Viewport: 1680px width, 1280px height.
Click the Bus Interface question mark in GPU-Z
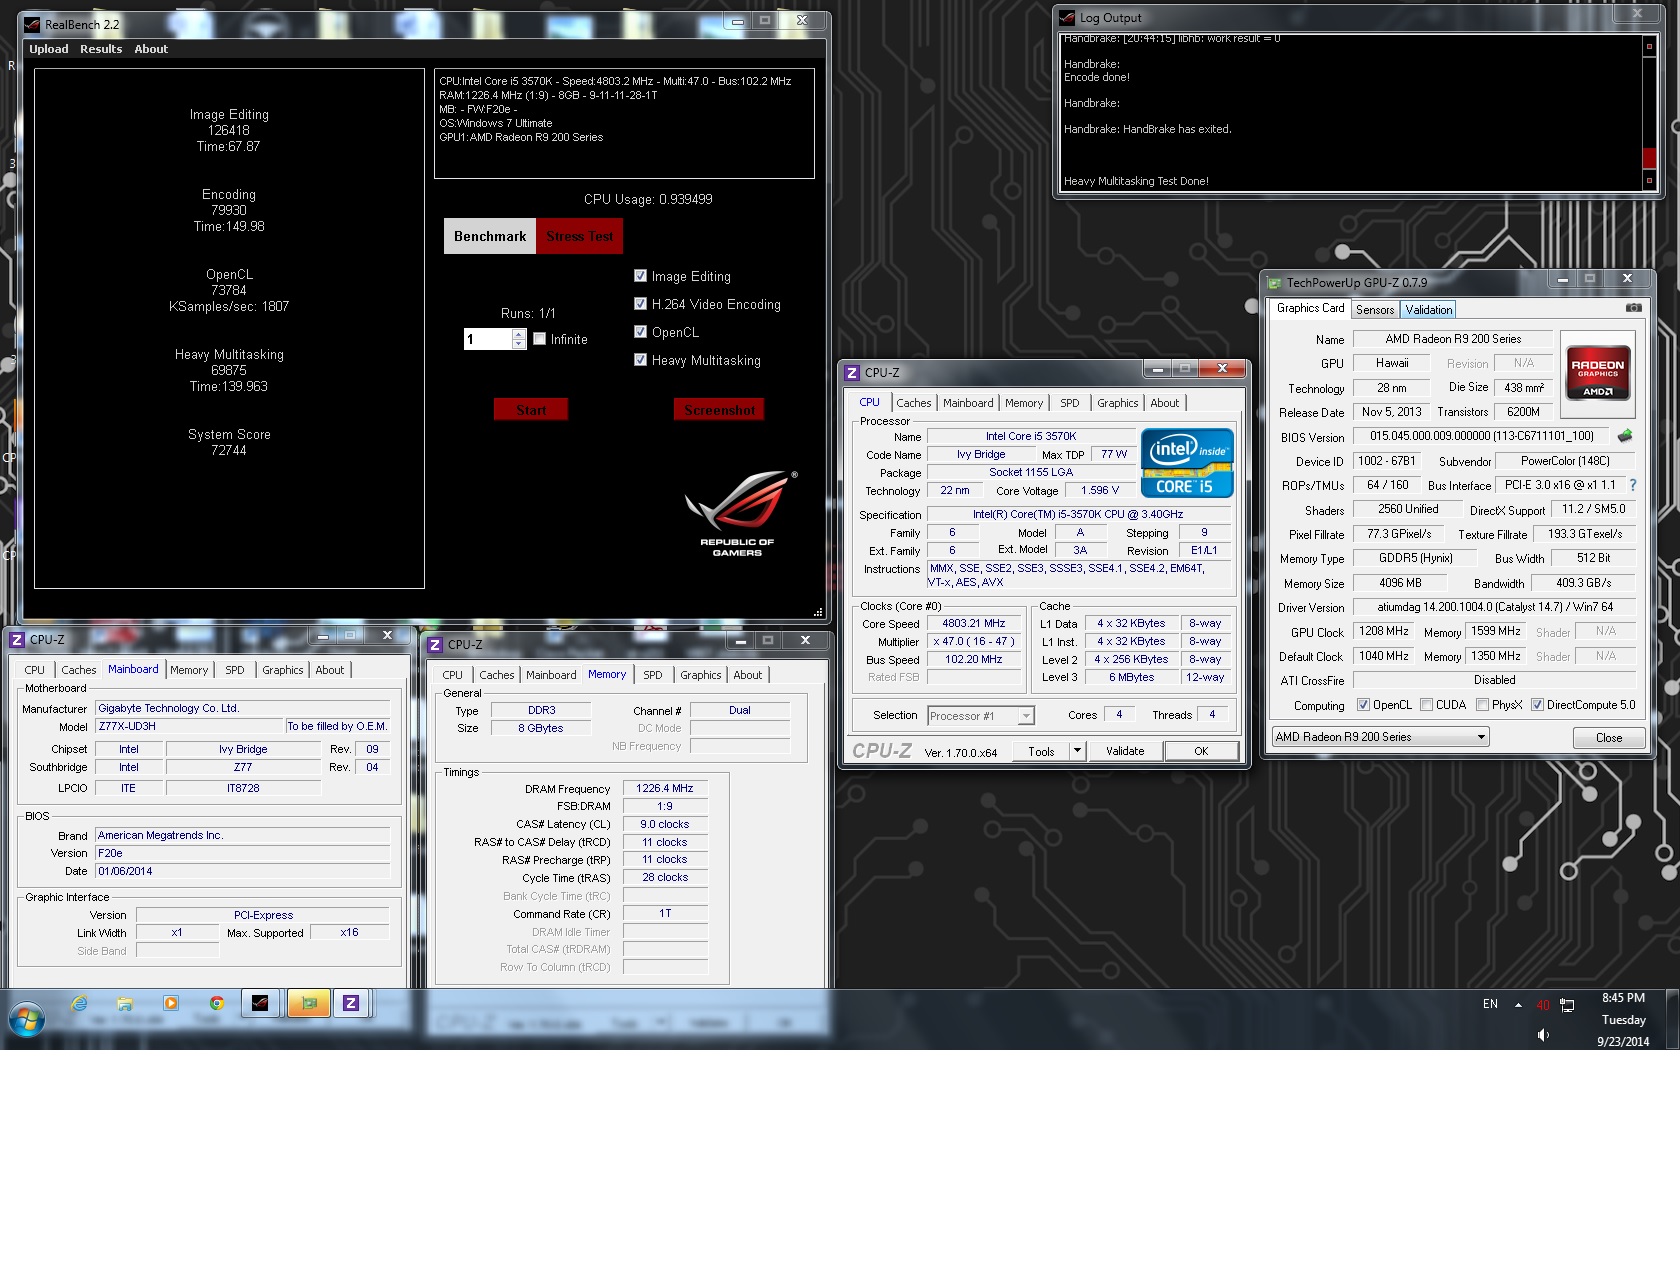1633,485
